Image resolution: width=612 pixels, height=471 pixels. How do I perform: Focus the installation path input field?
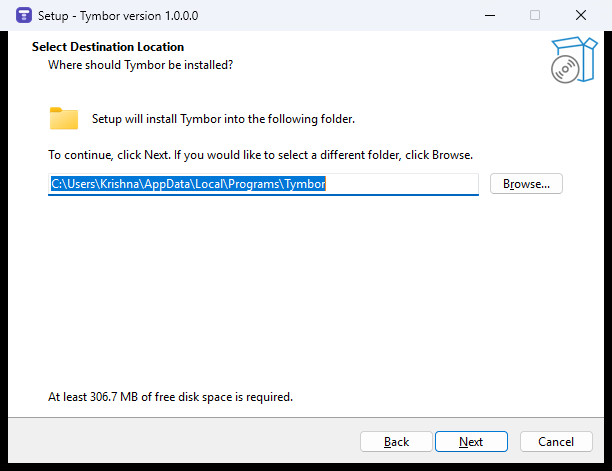click(x=263, y=184)
